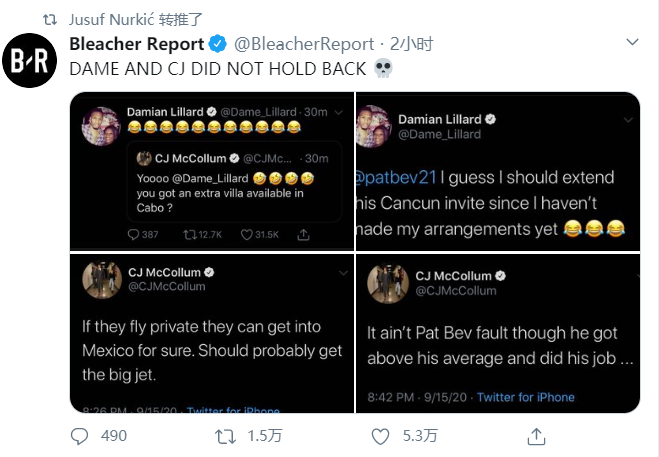The height and width of the screenshot is (457, 659).
Task: Open Bleacher Report display name profile
Action: click(137, 44)
